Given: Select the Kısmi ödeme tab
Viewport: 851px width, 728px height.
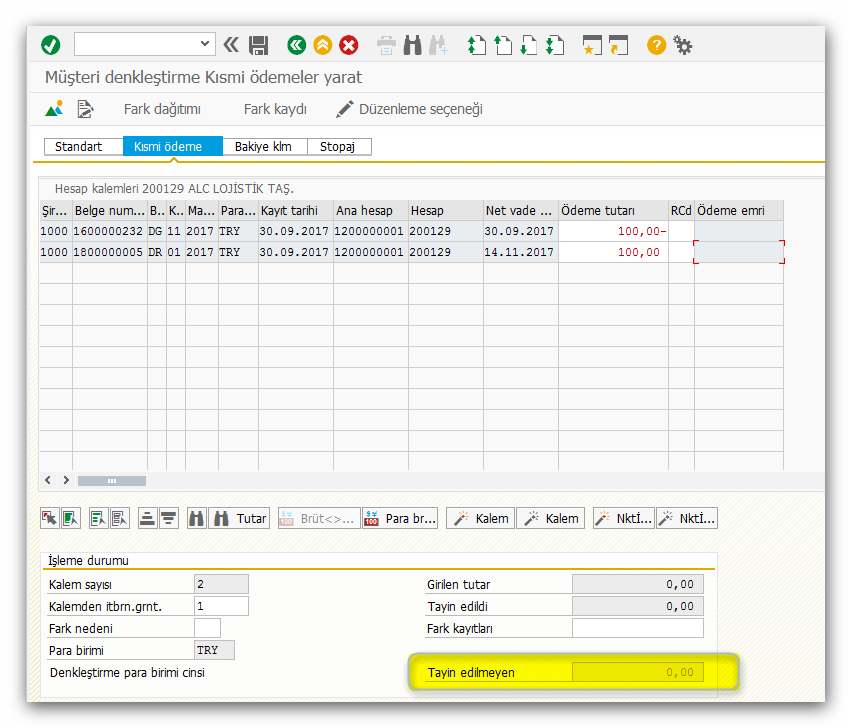Looking at the screenshot, I should tap(173, 147).
